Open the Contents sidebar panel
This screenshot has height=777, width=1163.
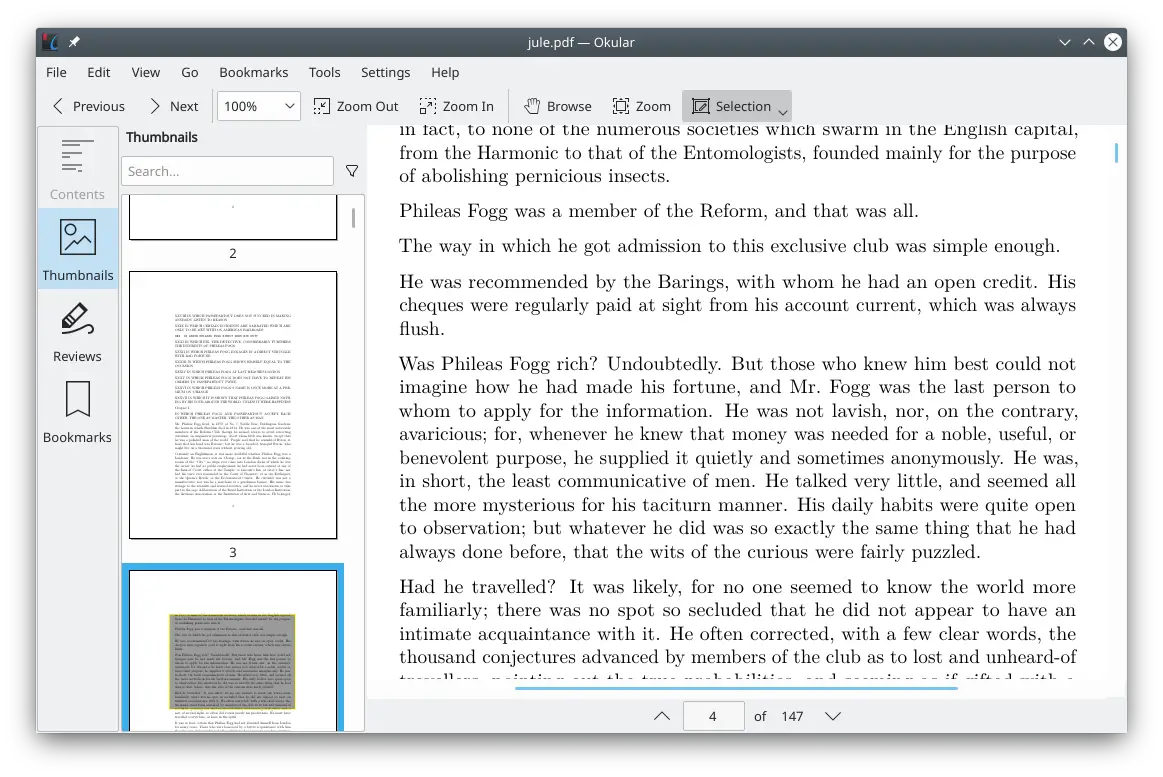pos(77,168)
